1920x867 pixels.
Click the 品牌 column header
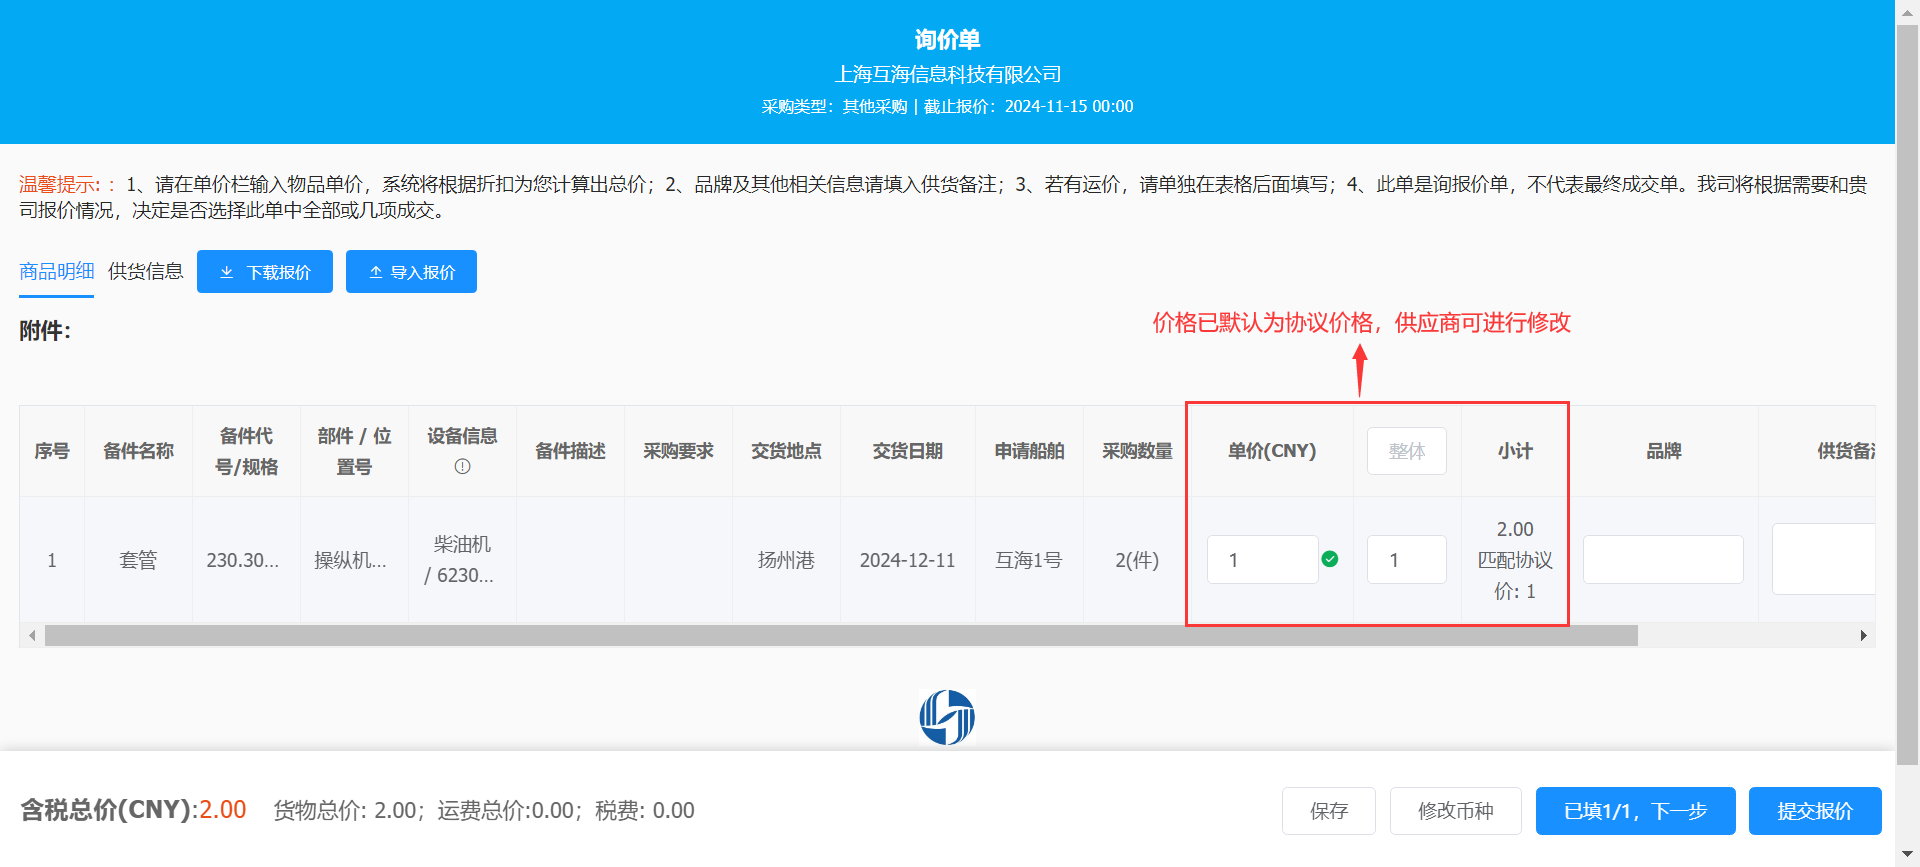pos(1664,451)
